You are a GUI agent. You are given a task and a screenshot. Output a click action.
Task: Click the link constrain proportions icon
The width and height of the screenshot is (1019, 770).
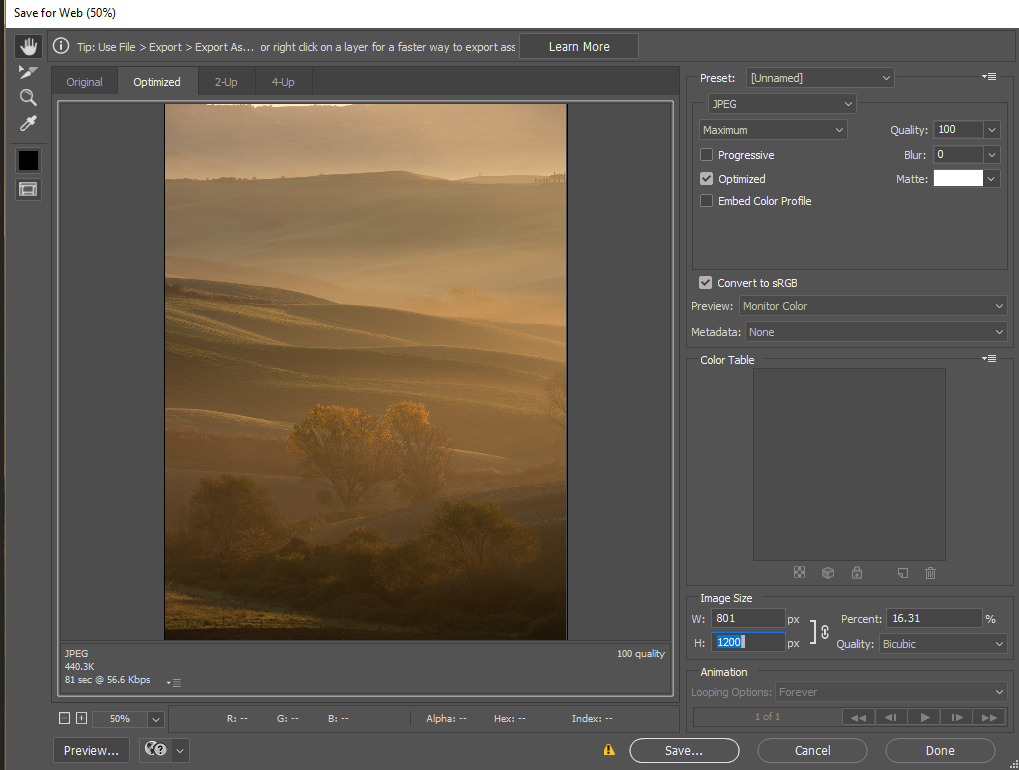point(825,631)
